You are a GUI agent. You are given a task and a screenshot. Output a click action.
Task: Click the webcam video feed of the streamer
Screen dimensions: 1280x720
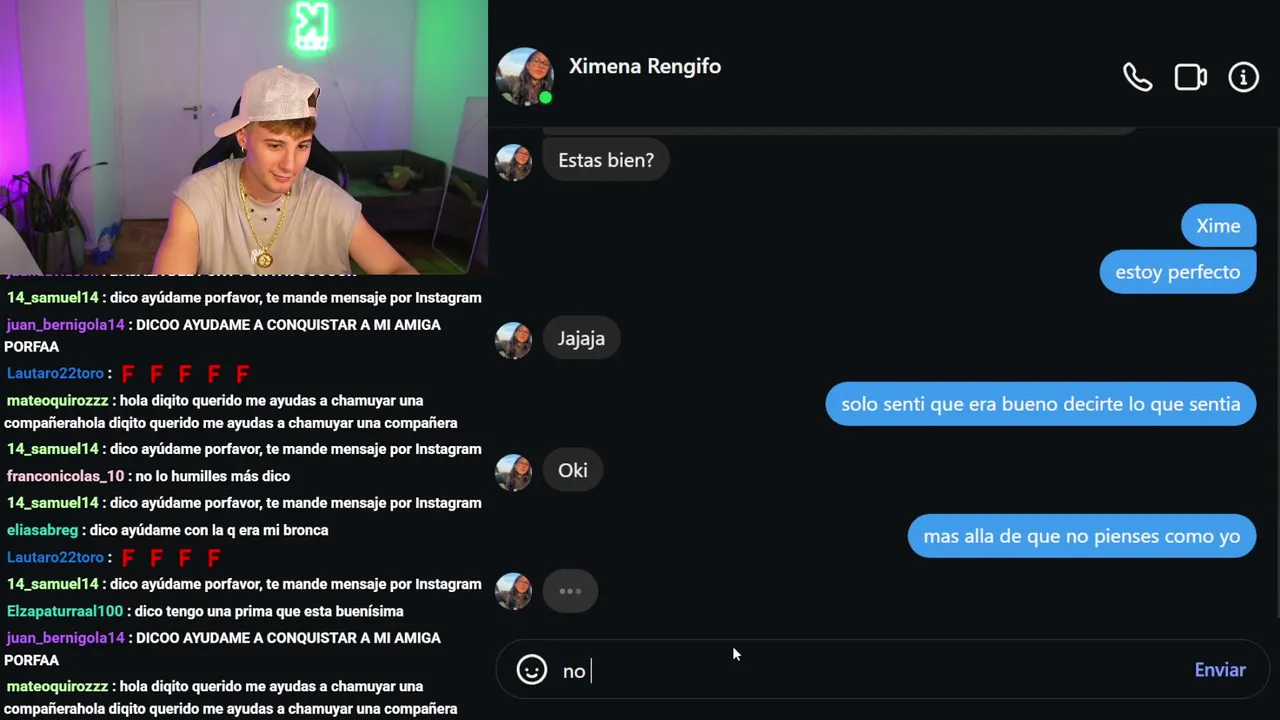[244, 136]
